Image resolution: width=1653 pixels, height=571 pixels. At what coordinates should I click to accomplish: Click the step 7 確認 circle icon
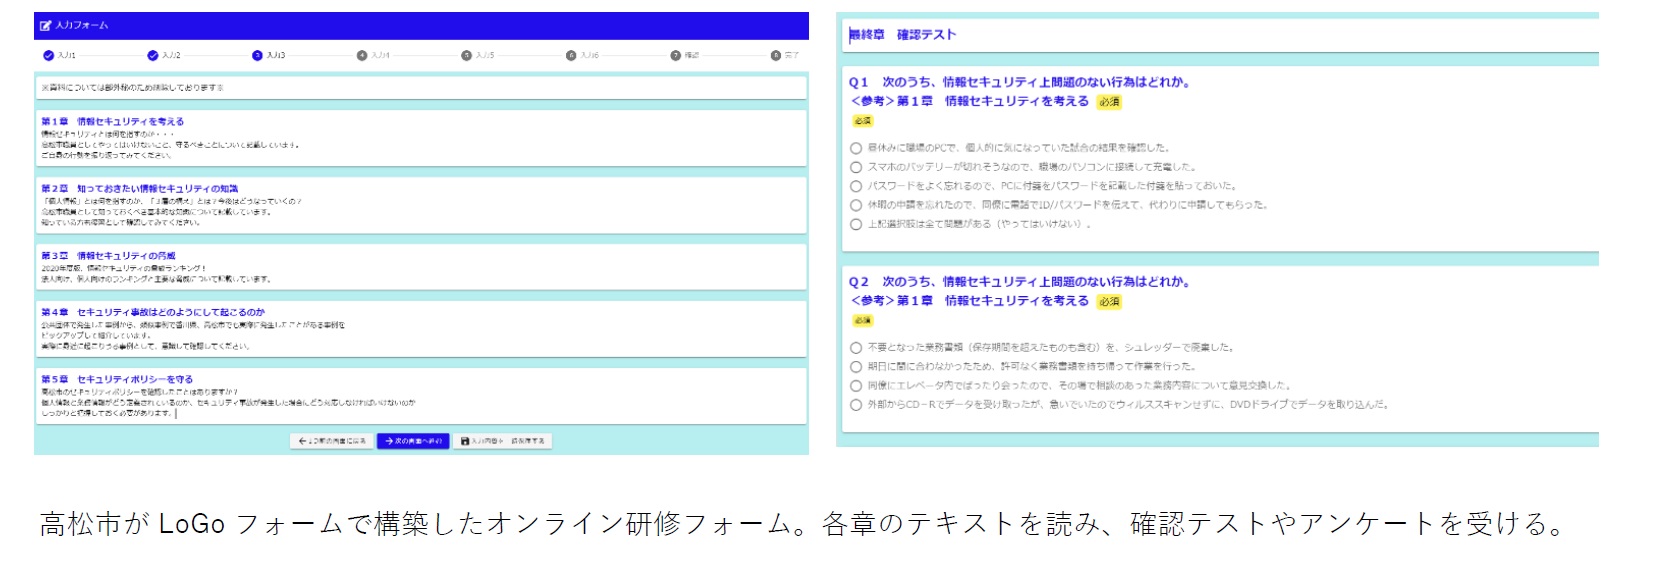pos(675,55)
